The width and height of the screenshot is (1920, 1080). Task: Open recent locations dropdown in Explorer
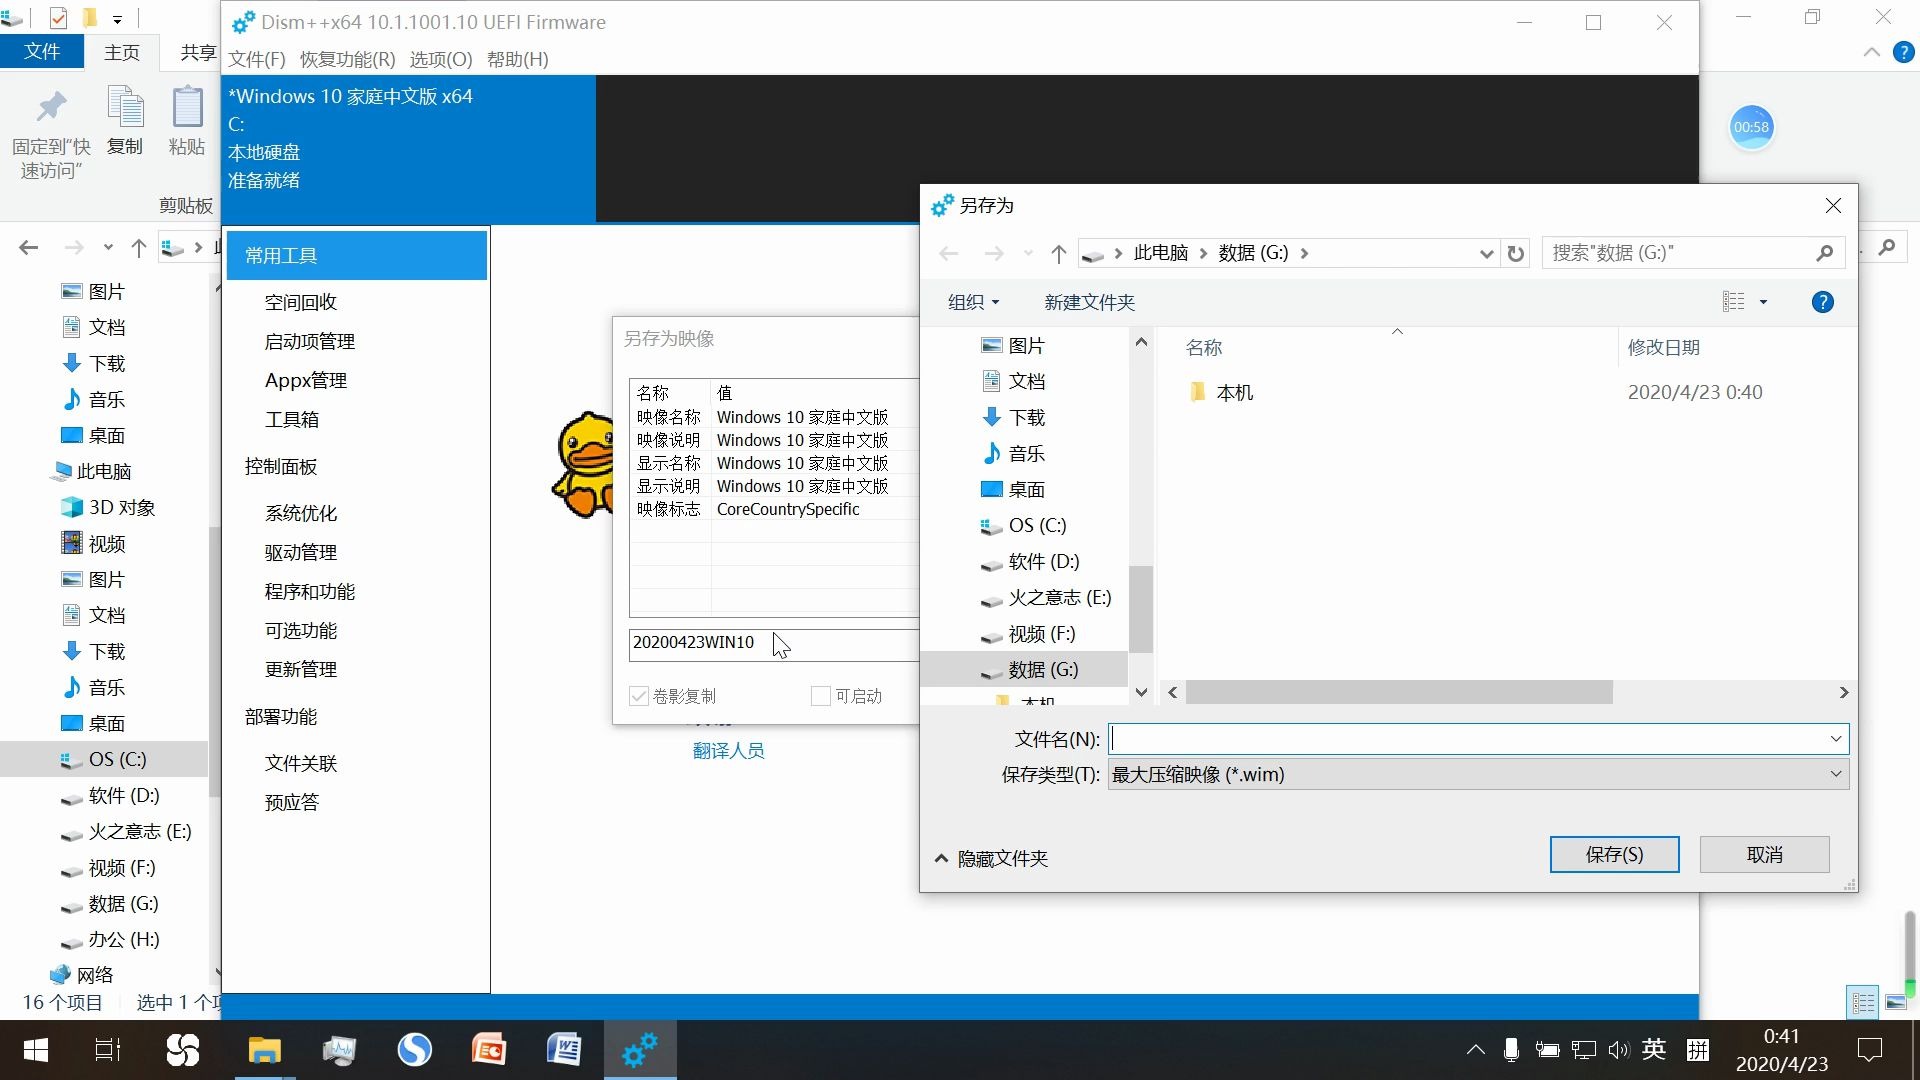point(108,247)
